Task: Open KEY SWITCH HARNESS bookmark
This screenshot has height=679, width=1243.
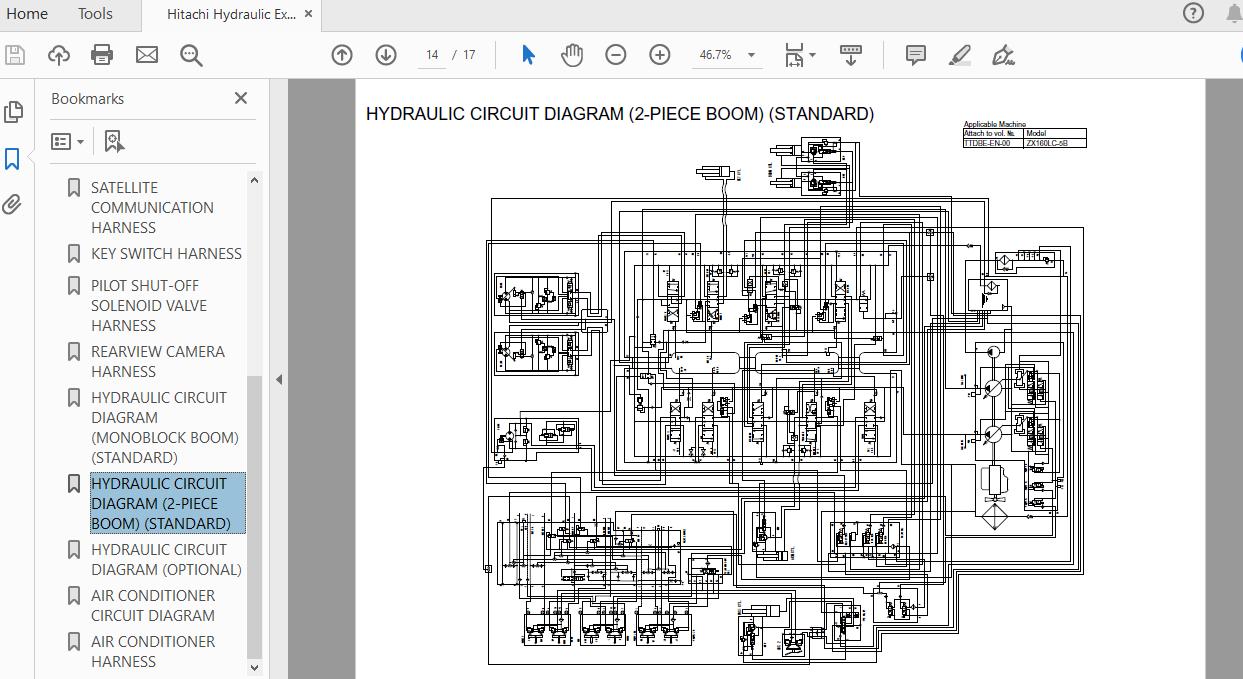Action: pyautogui.click(x=166, y=253)
